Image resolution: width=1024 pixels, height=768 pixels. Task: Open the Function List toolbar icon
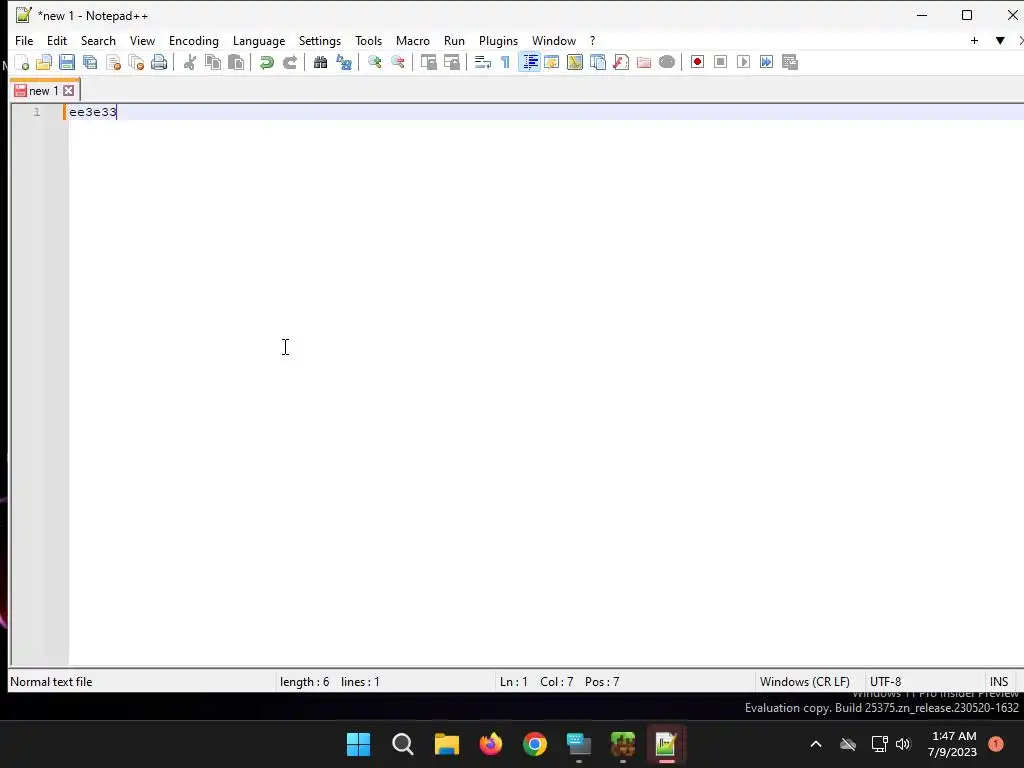pos(621,62)
